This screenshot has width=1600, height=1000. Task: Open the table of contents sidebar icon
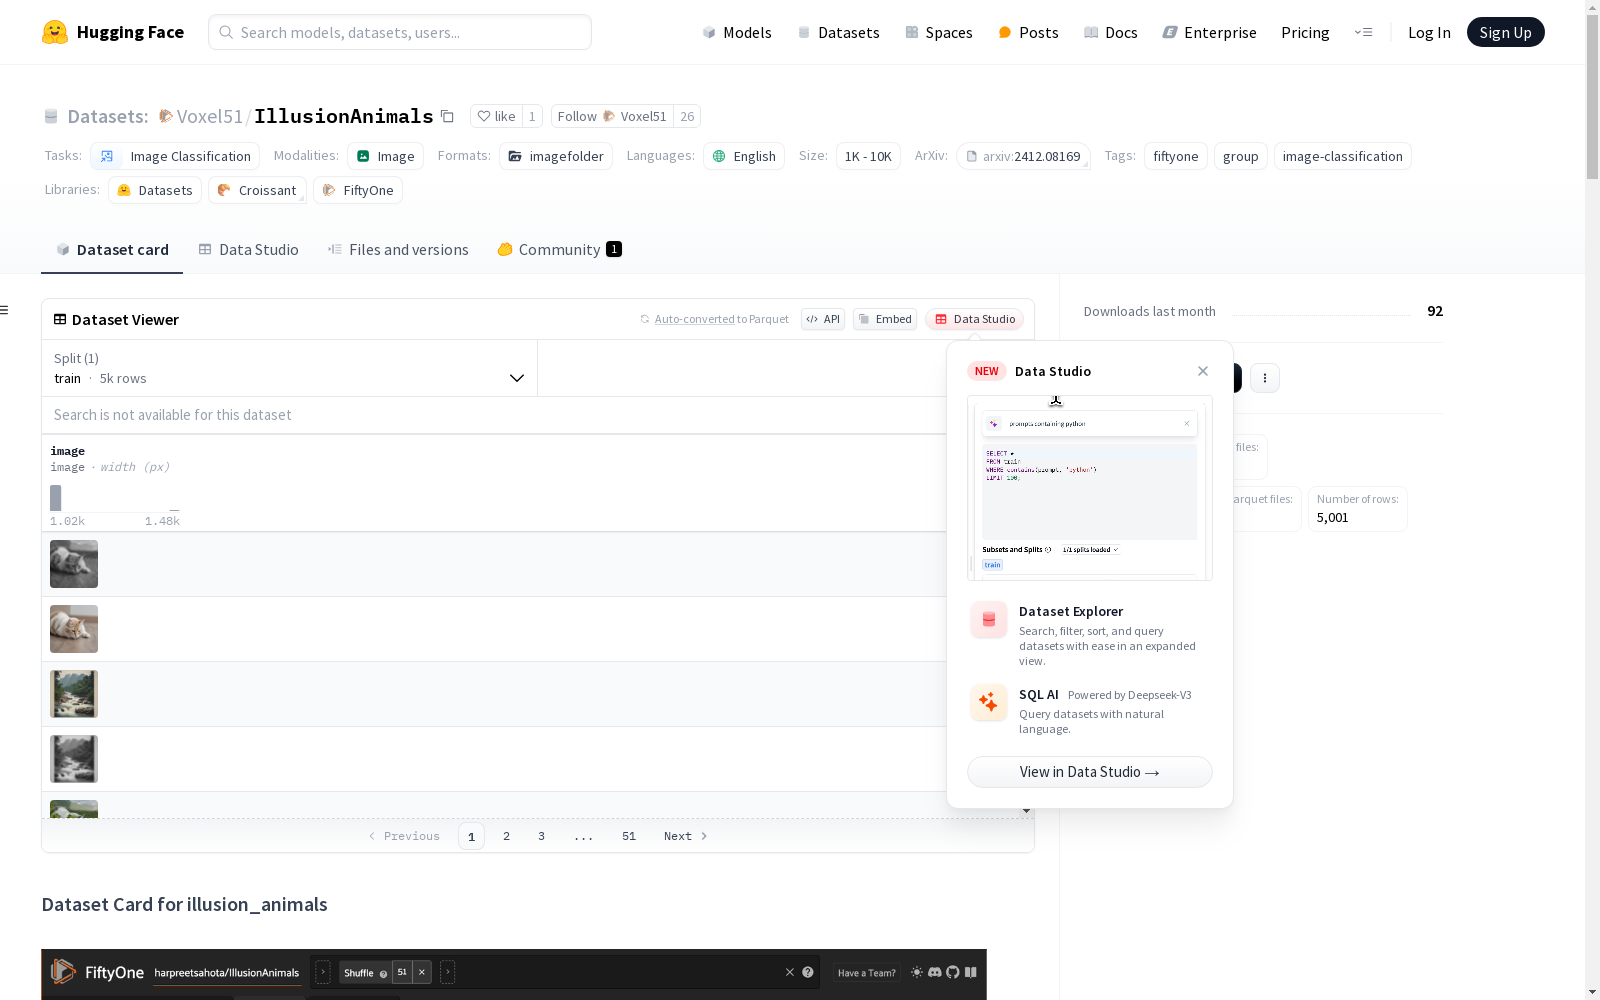pyautogui.click(x=5, y=310)
